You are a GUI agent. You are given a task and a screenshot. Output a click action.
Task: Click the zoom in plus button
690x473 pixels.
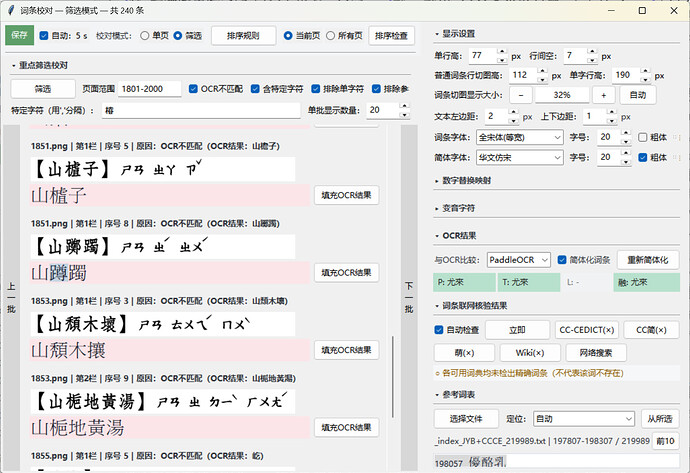click(x=603, y=95)
